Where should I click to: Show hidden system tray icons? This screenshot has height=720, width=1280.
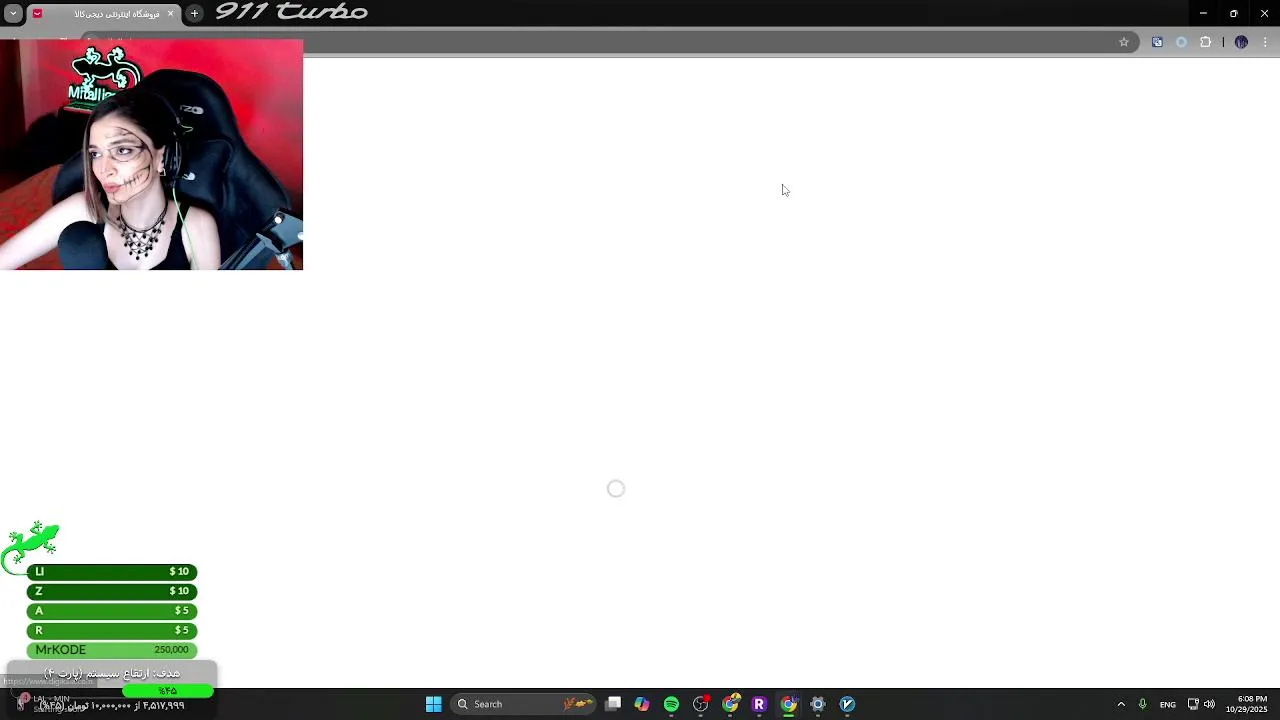(1121, 704)
